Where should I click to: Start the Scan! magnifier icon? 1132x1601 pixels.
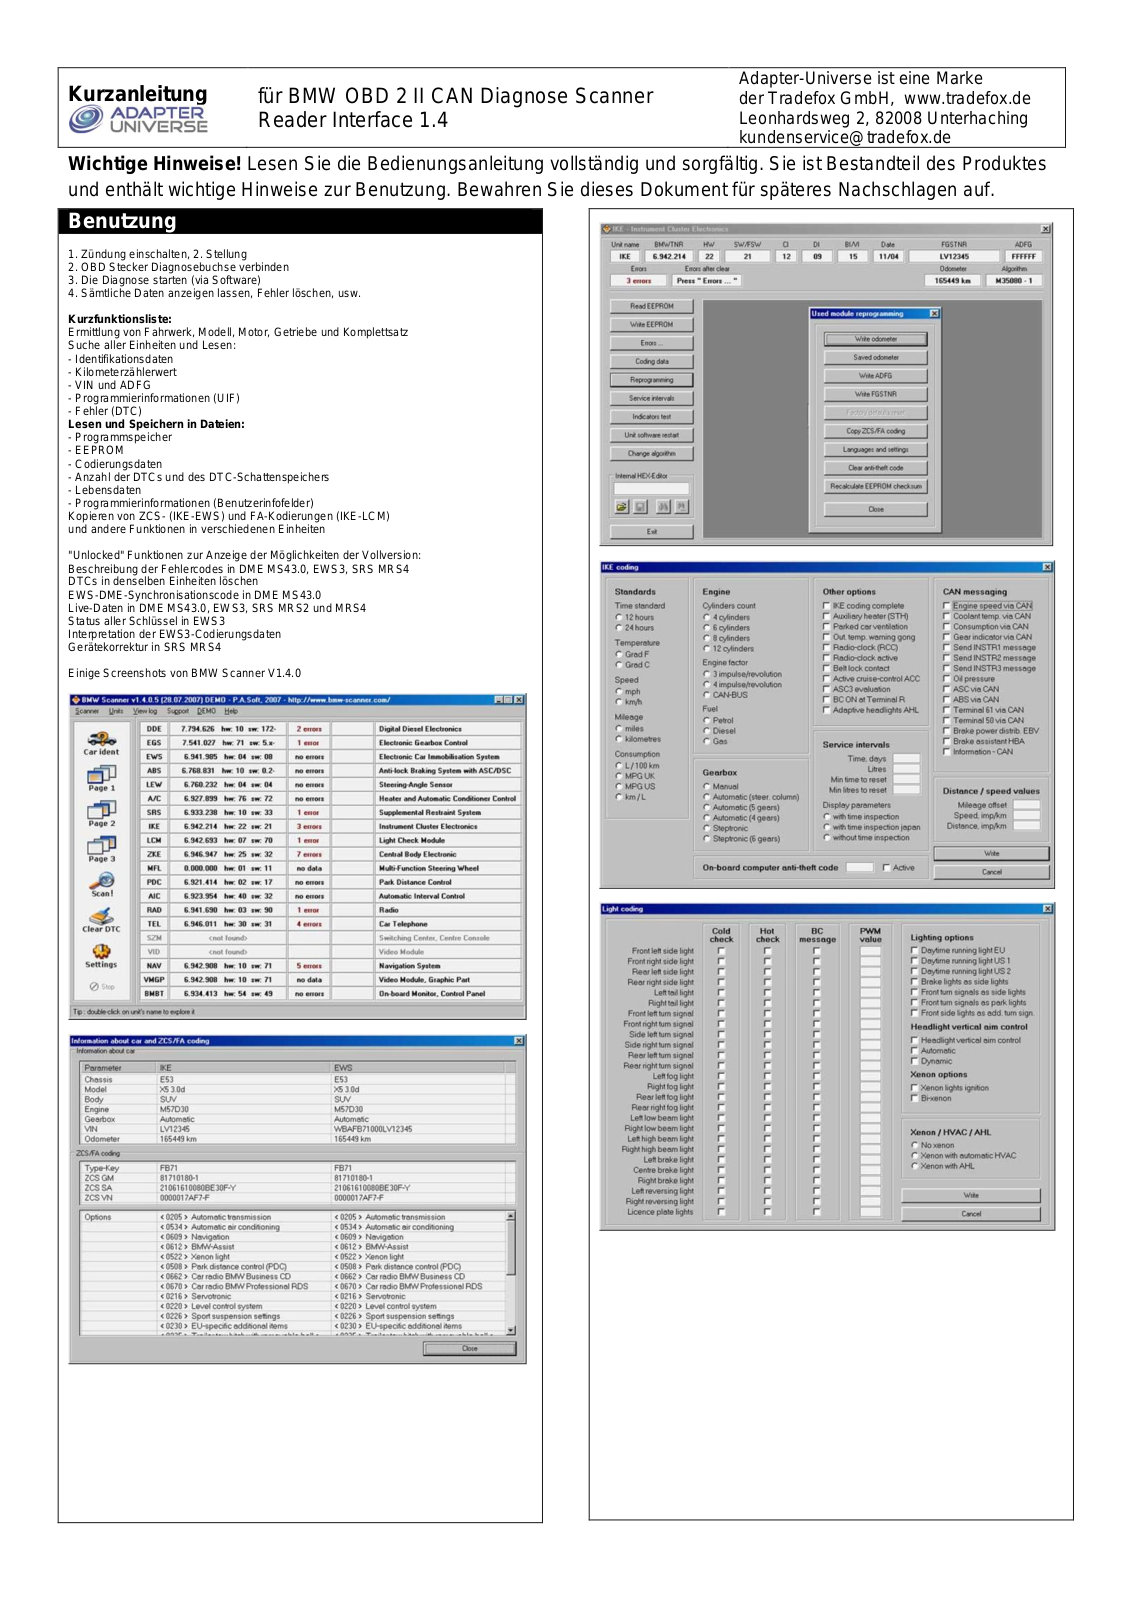(101, 884)
